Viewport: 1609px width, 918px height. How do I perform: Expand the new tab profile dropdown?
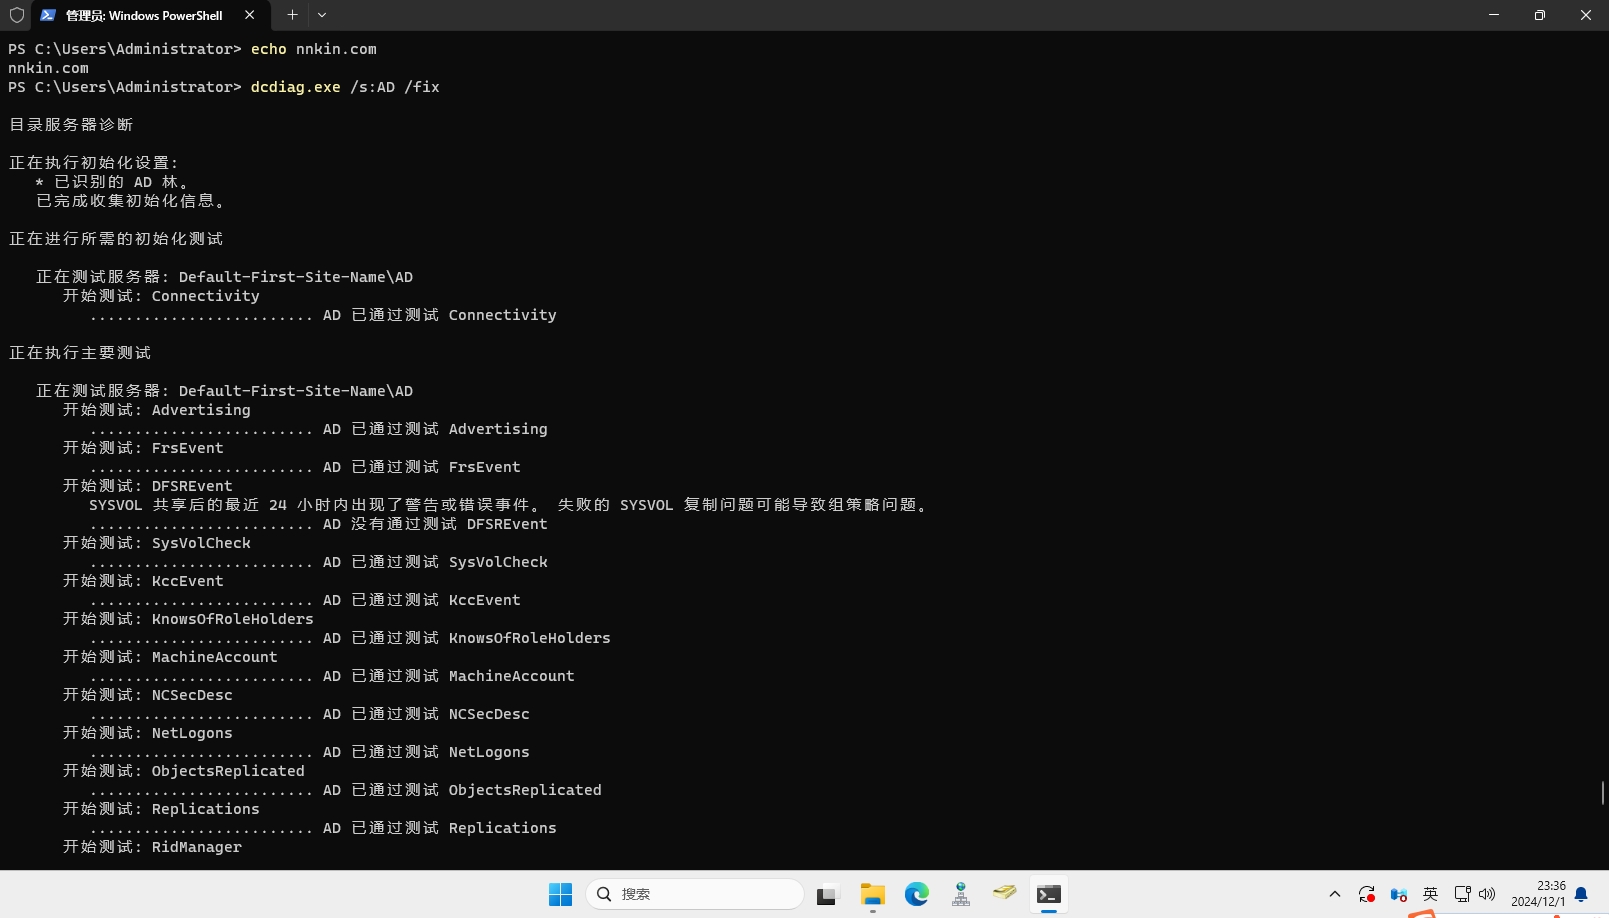[x=322, y=15]
